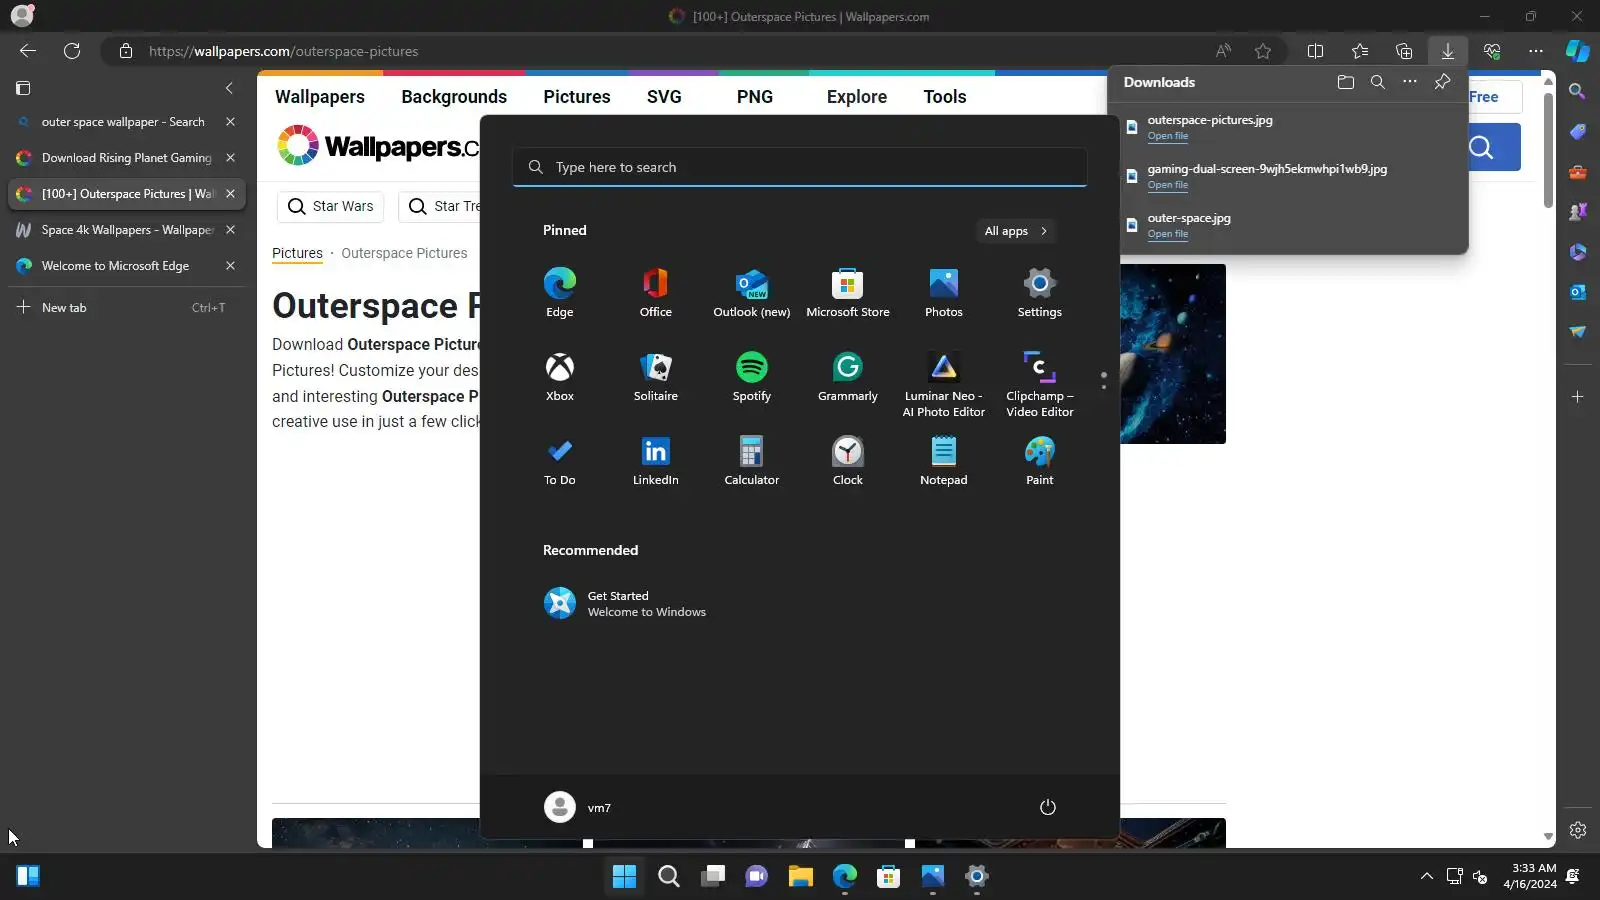Show hidden system tray icons

(1427, 876)
